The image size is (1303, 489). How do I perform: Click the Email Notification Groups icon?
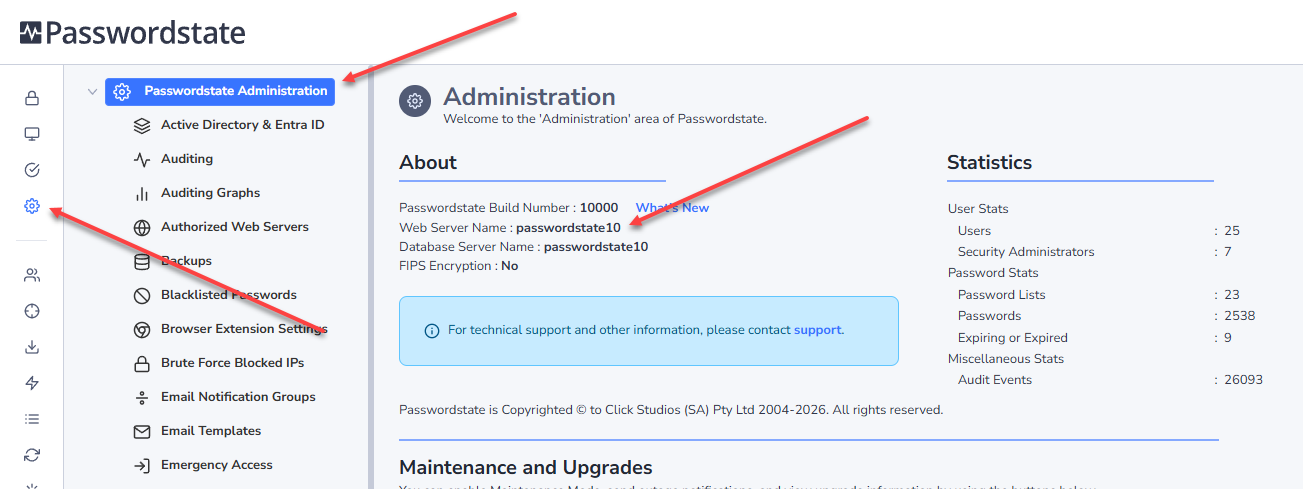142,397
